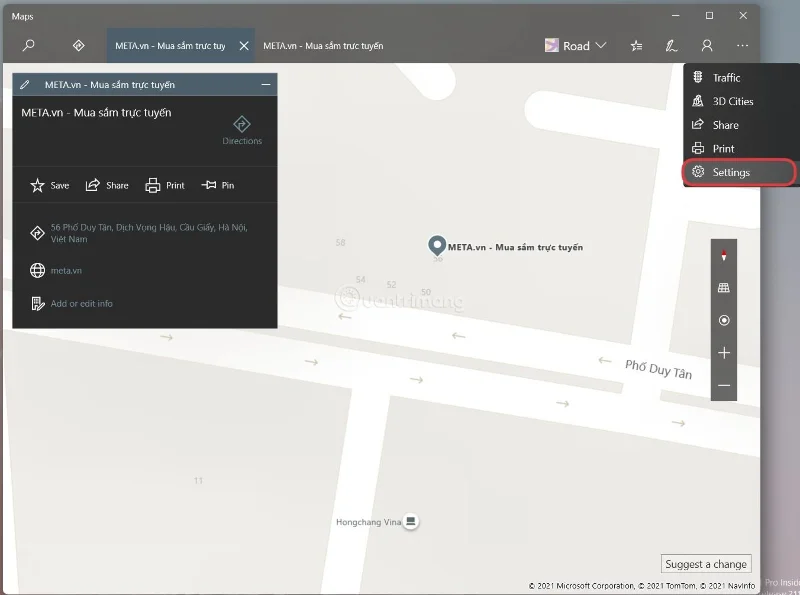
Task: Click the globe icon beside meta.vn
Action: pos(37,270)
